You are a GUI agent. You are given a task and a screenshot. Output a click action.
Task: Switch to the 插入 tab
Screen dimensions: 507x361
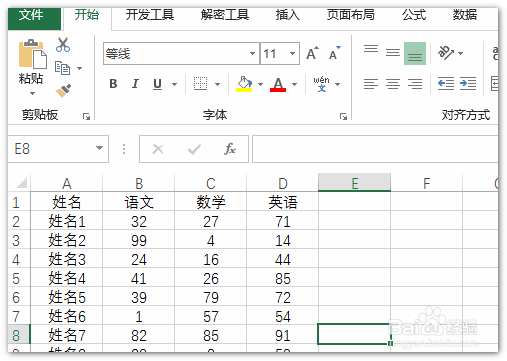click(287, 15)
